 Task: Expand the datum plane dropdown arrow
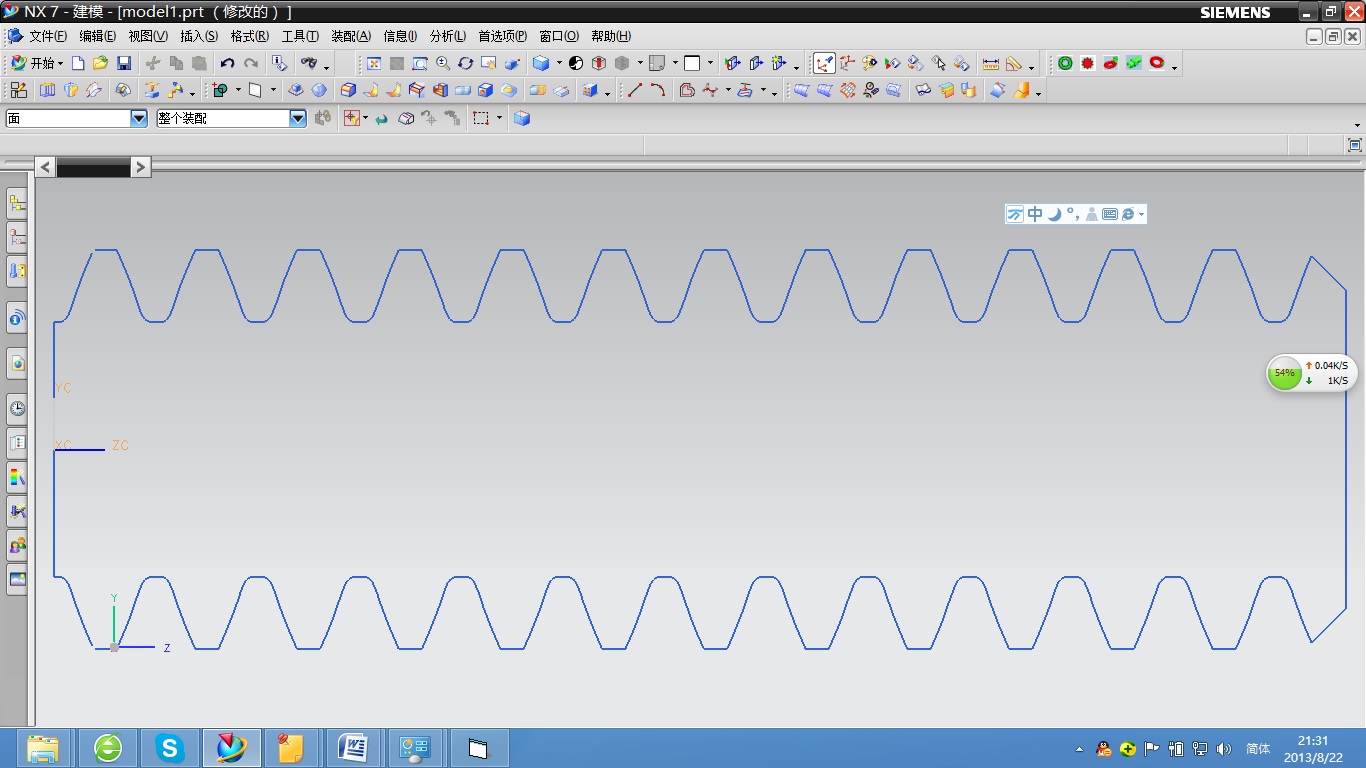273,90
